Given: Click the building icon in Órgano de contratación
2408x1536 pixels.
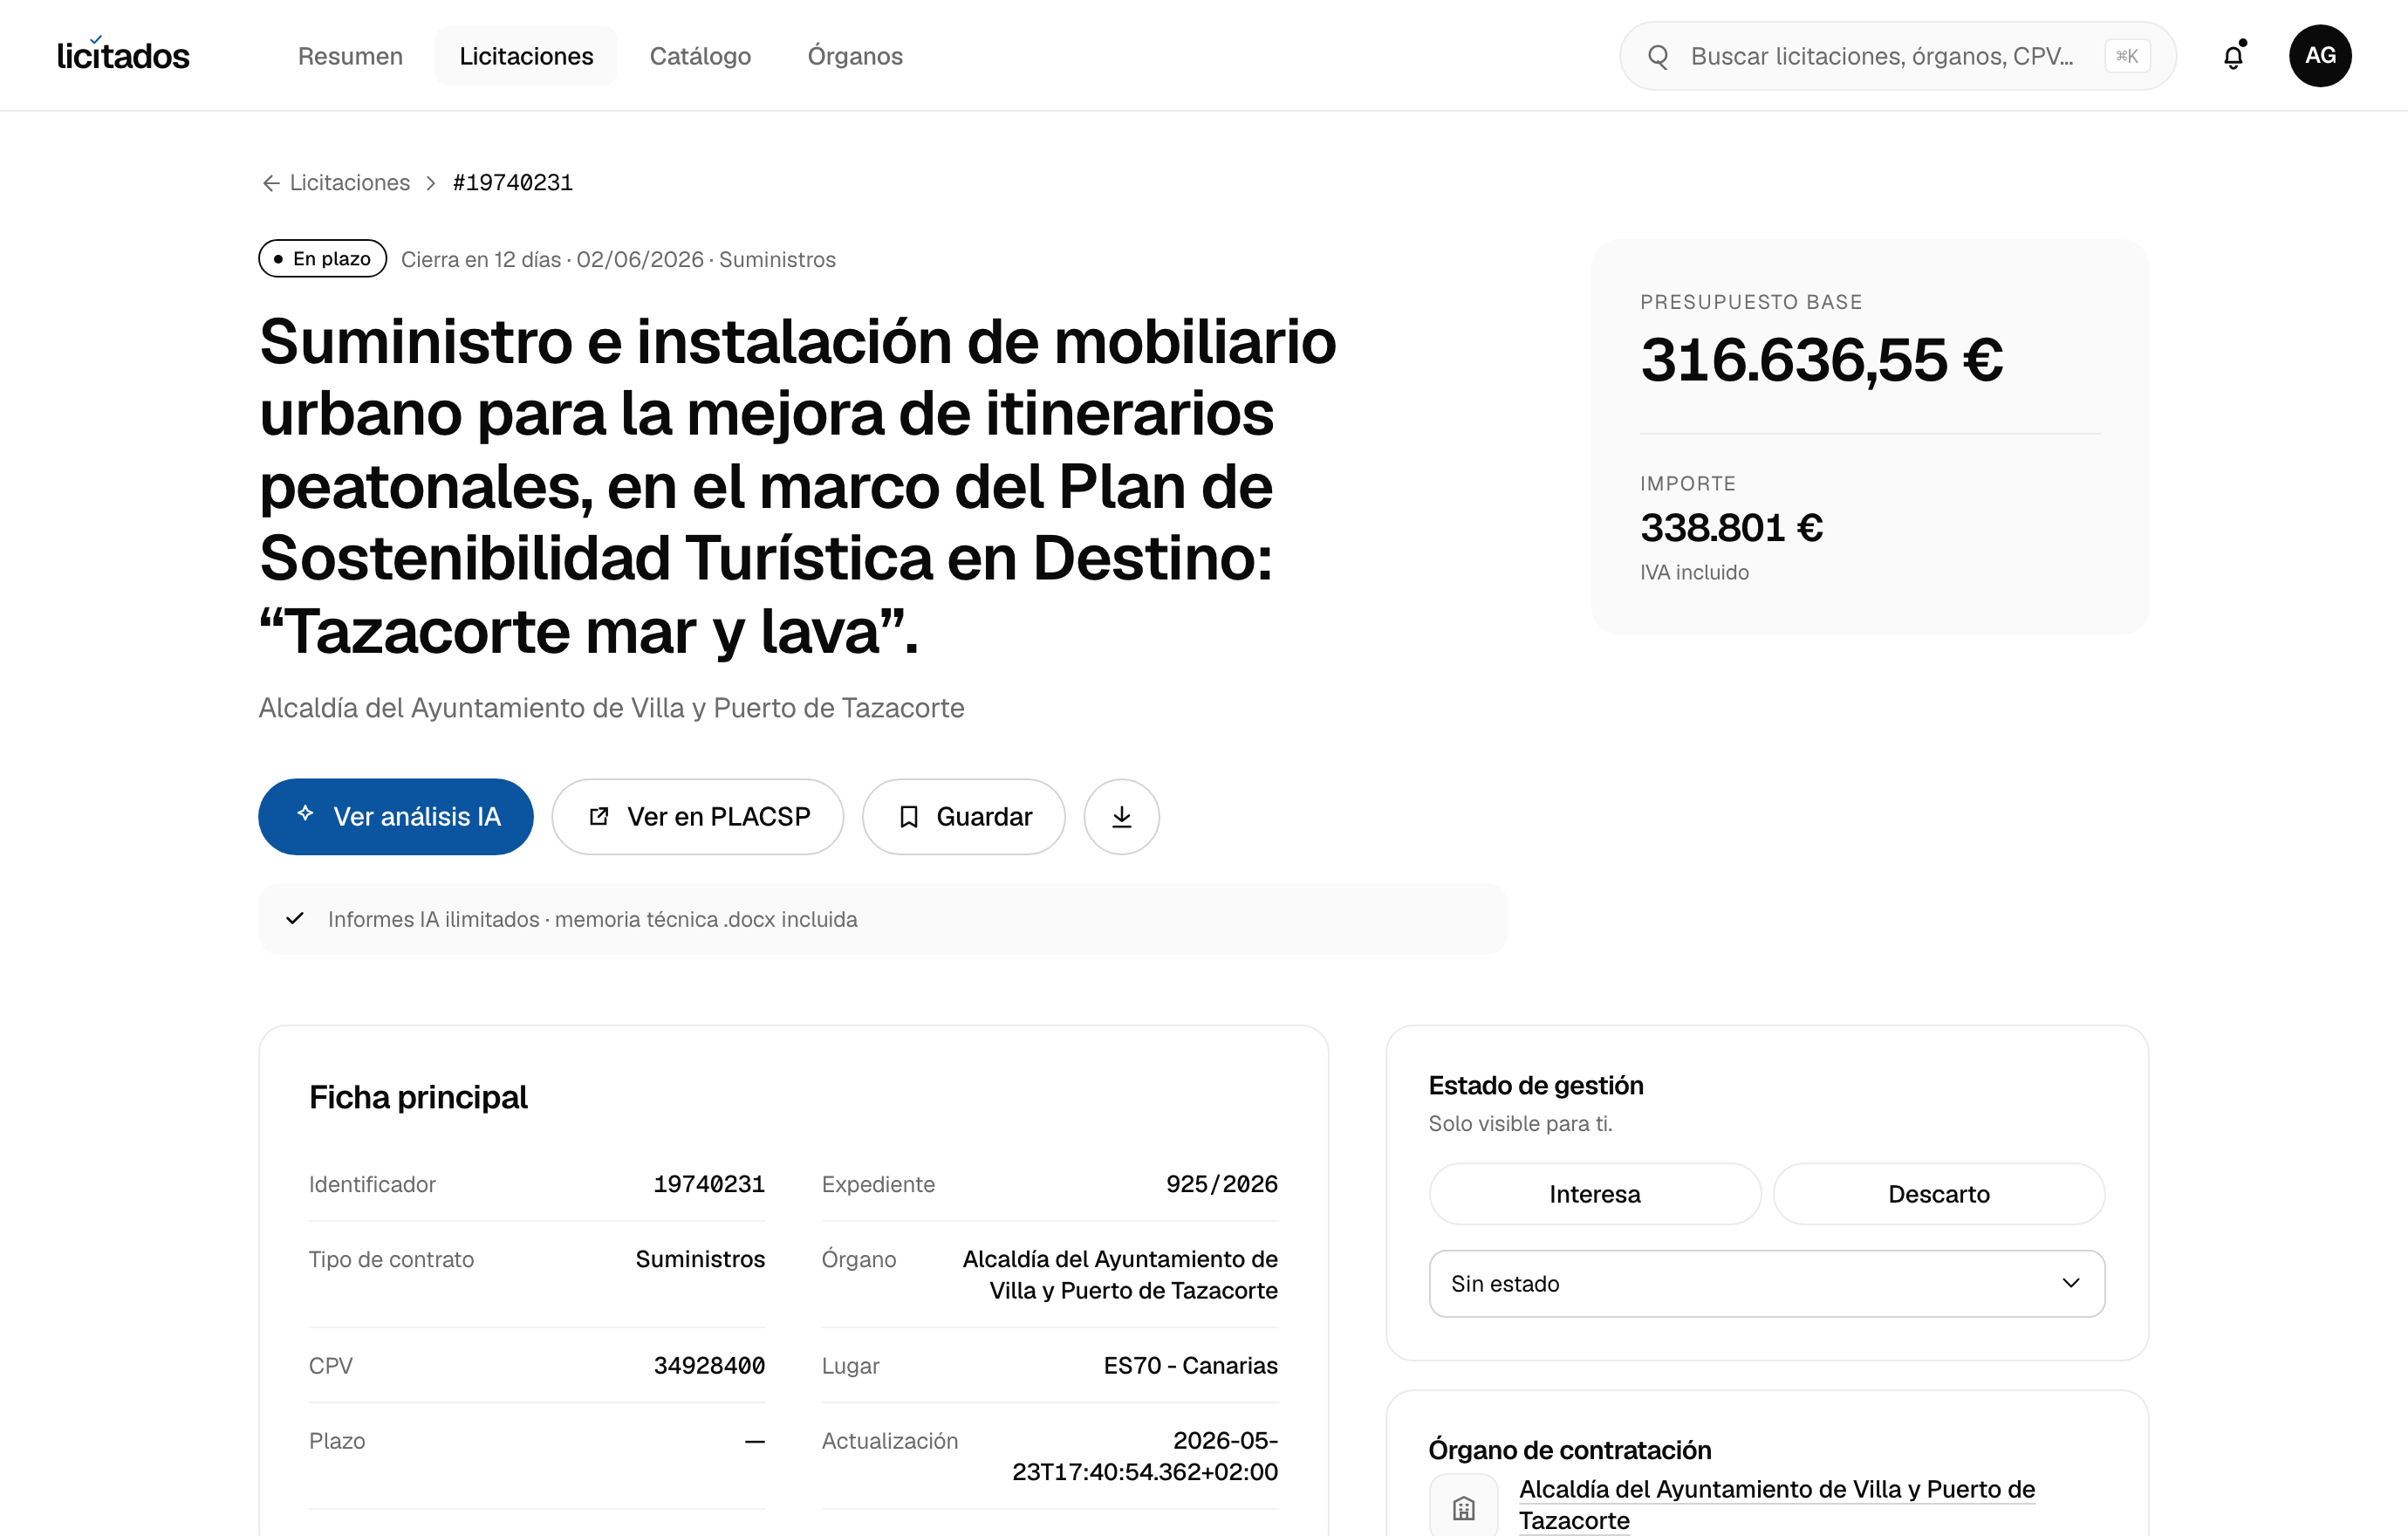Looking at the screenshot, I should click(x=1464, y=1507).
